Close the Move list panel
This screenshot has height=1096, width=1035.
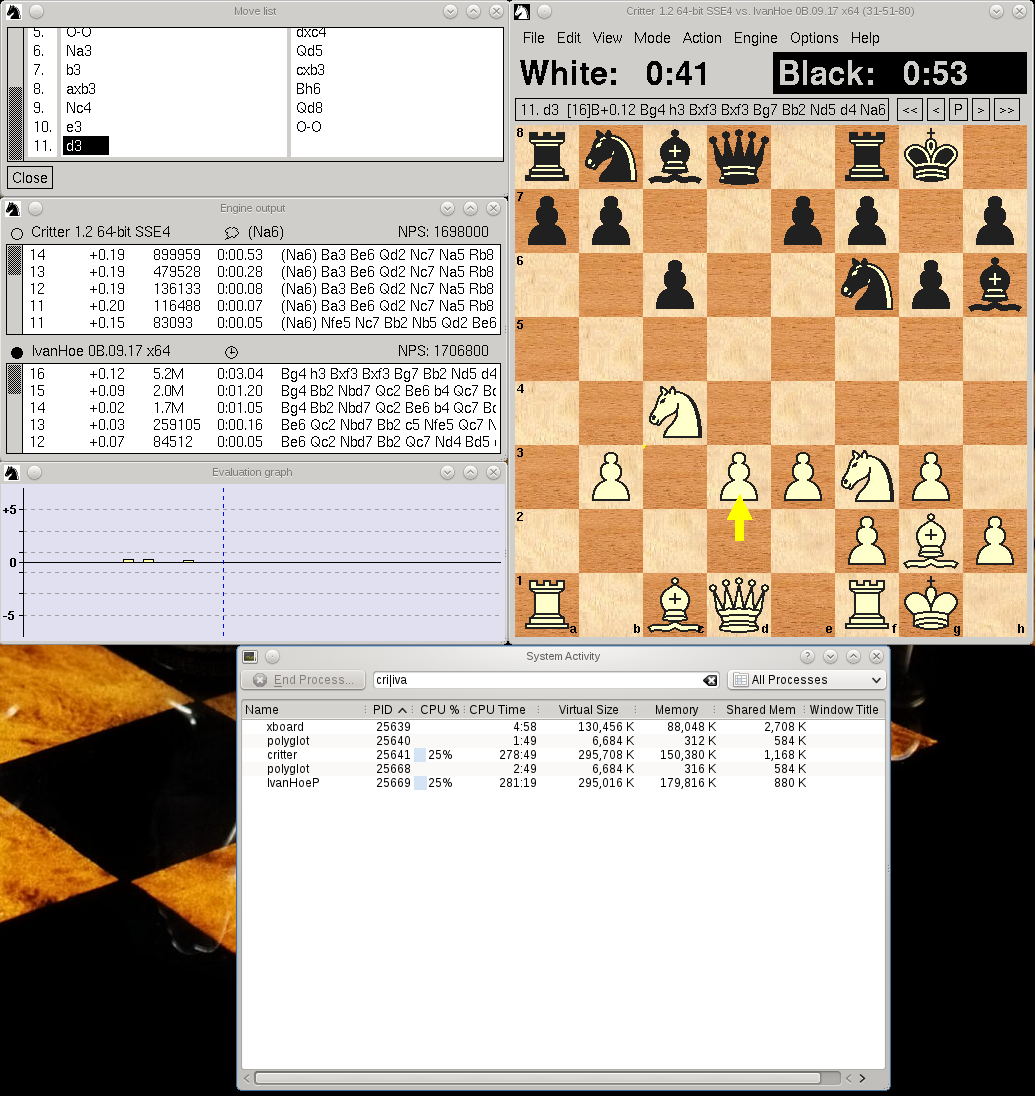[x=30, y=178]
